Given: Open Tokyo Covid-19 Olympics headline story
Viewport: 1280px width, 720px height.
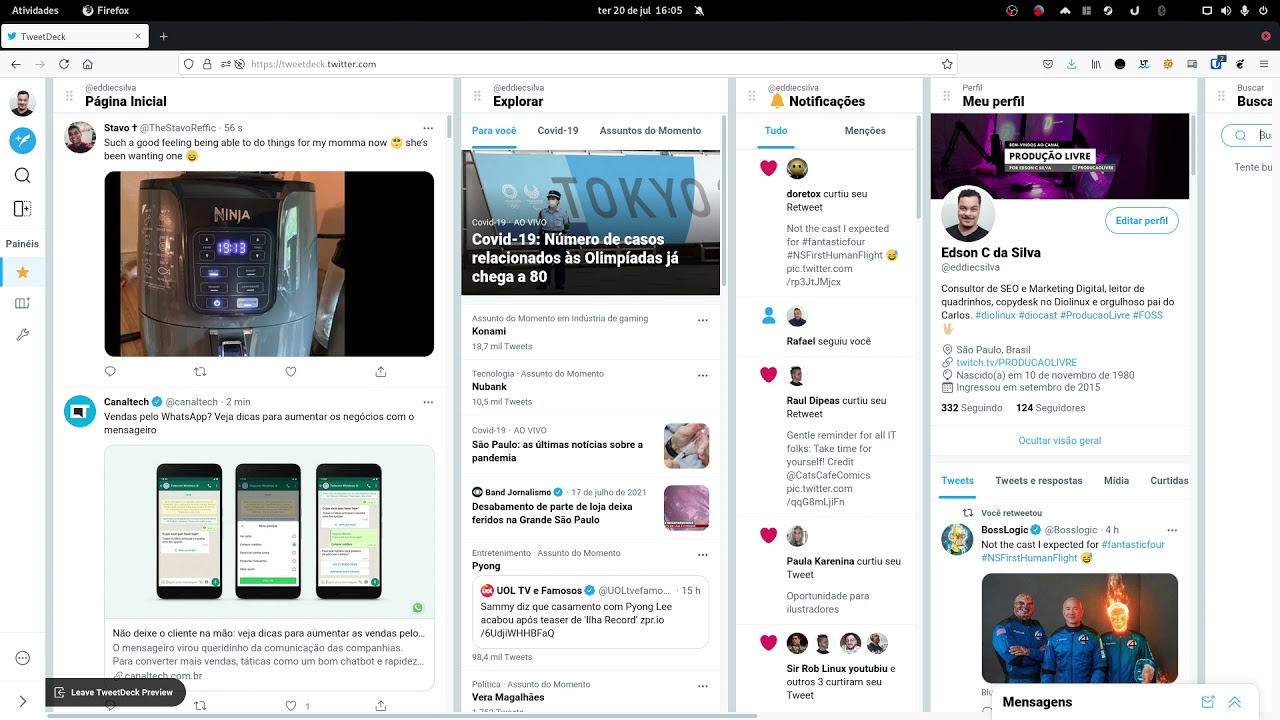Looking at the screenshot, I should [x=590, y=222].
